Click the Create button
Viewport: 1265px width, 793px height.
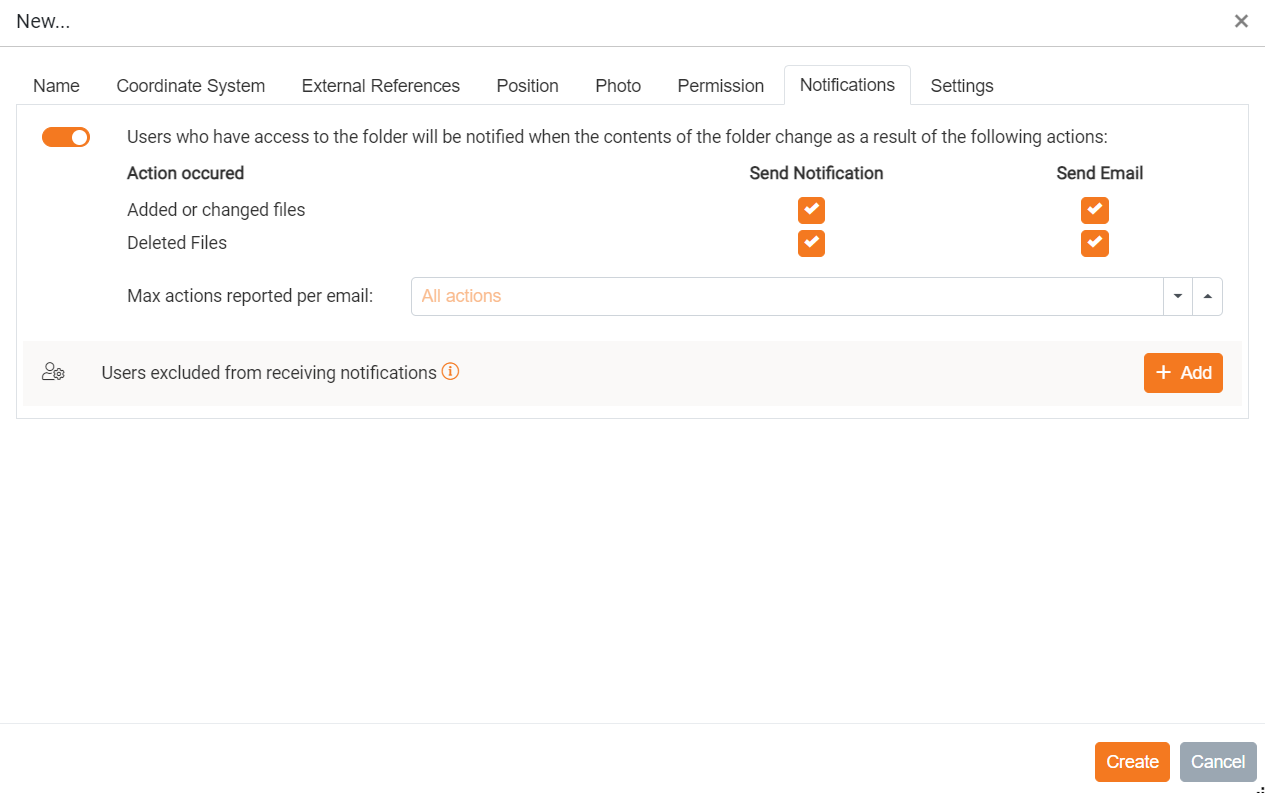click(1132, 762)
